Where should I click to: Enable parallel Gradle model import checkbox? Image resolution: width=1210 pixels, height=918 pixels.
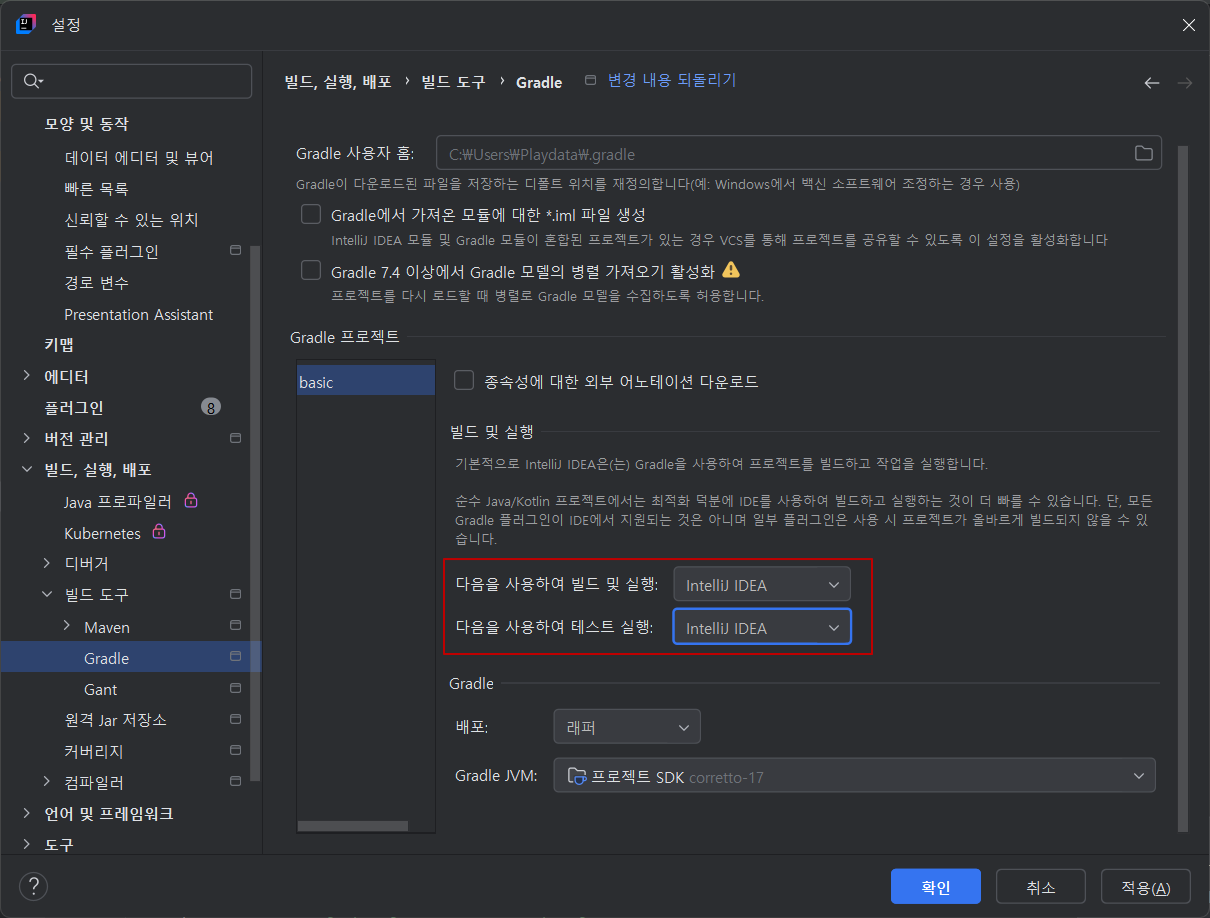tap(311, 271)
